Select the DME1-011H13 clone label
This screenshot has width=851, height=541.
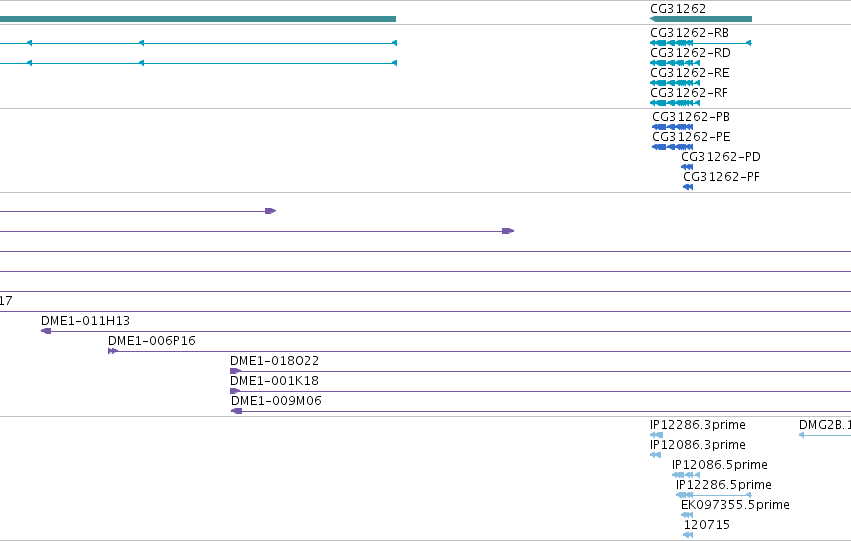(x=85, y=321)
